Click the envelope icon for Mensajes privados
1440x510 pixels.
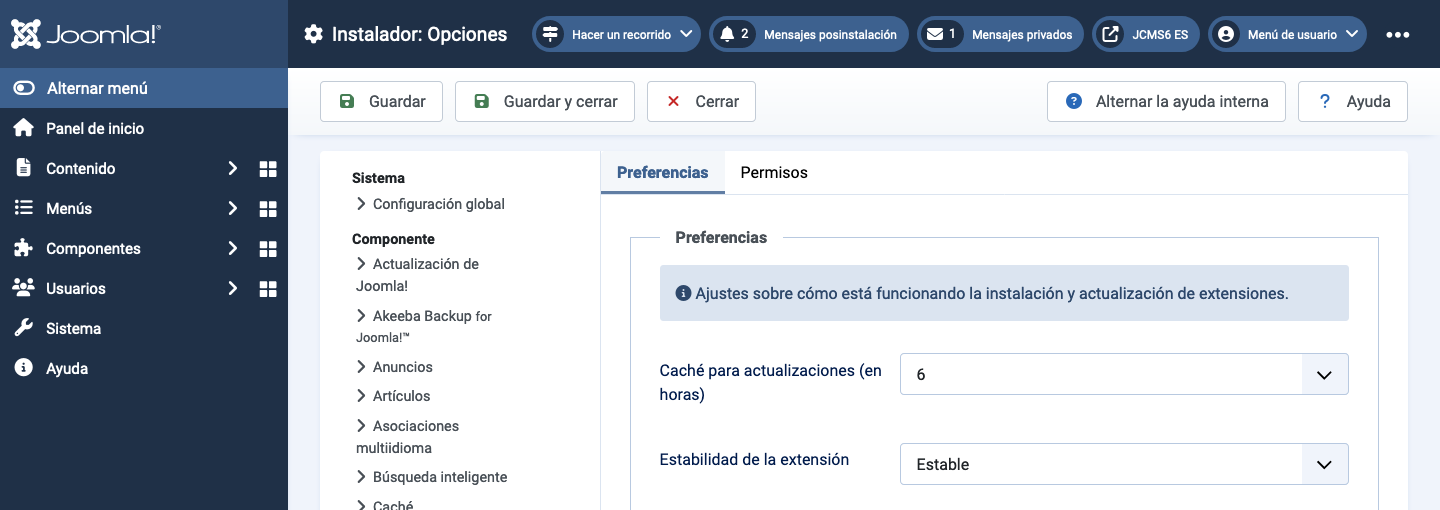(x=935, y=34)
